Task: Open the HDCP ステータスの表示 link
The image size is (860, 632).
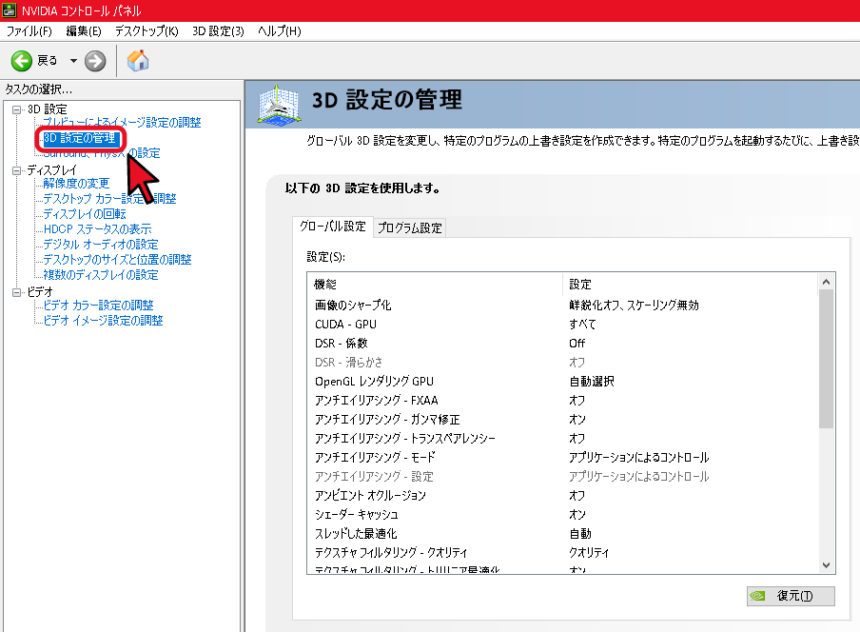Action: 97,229
